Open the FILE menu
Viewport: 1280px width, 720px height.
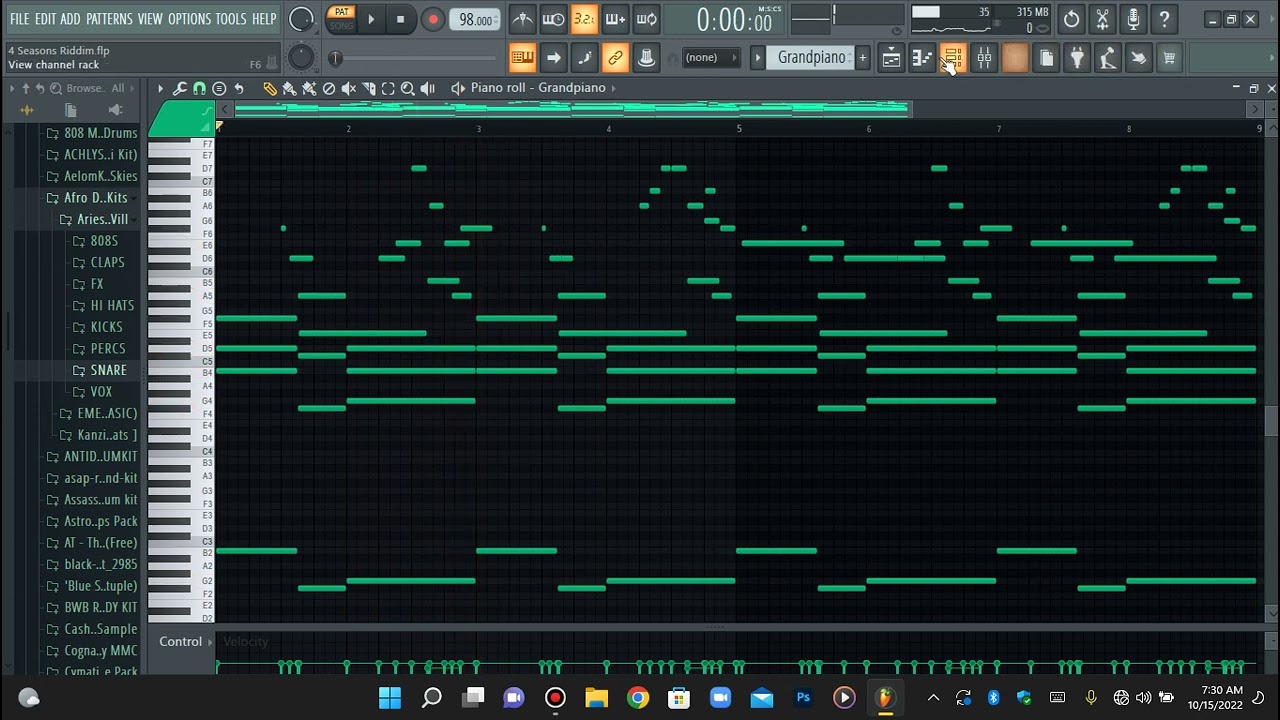19,19
